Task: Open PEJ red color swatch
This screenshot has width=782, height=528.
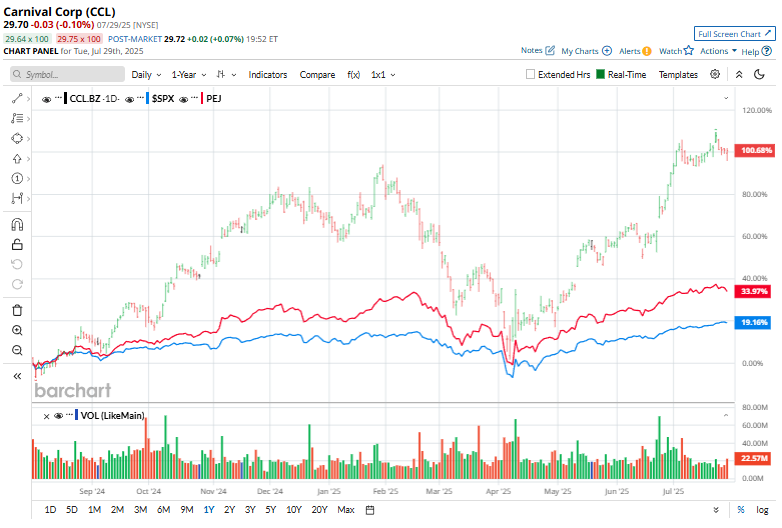Action: click(202, 98)
